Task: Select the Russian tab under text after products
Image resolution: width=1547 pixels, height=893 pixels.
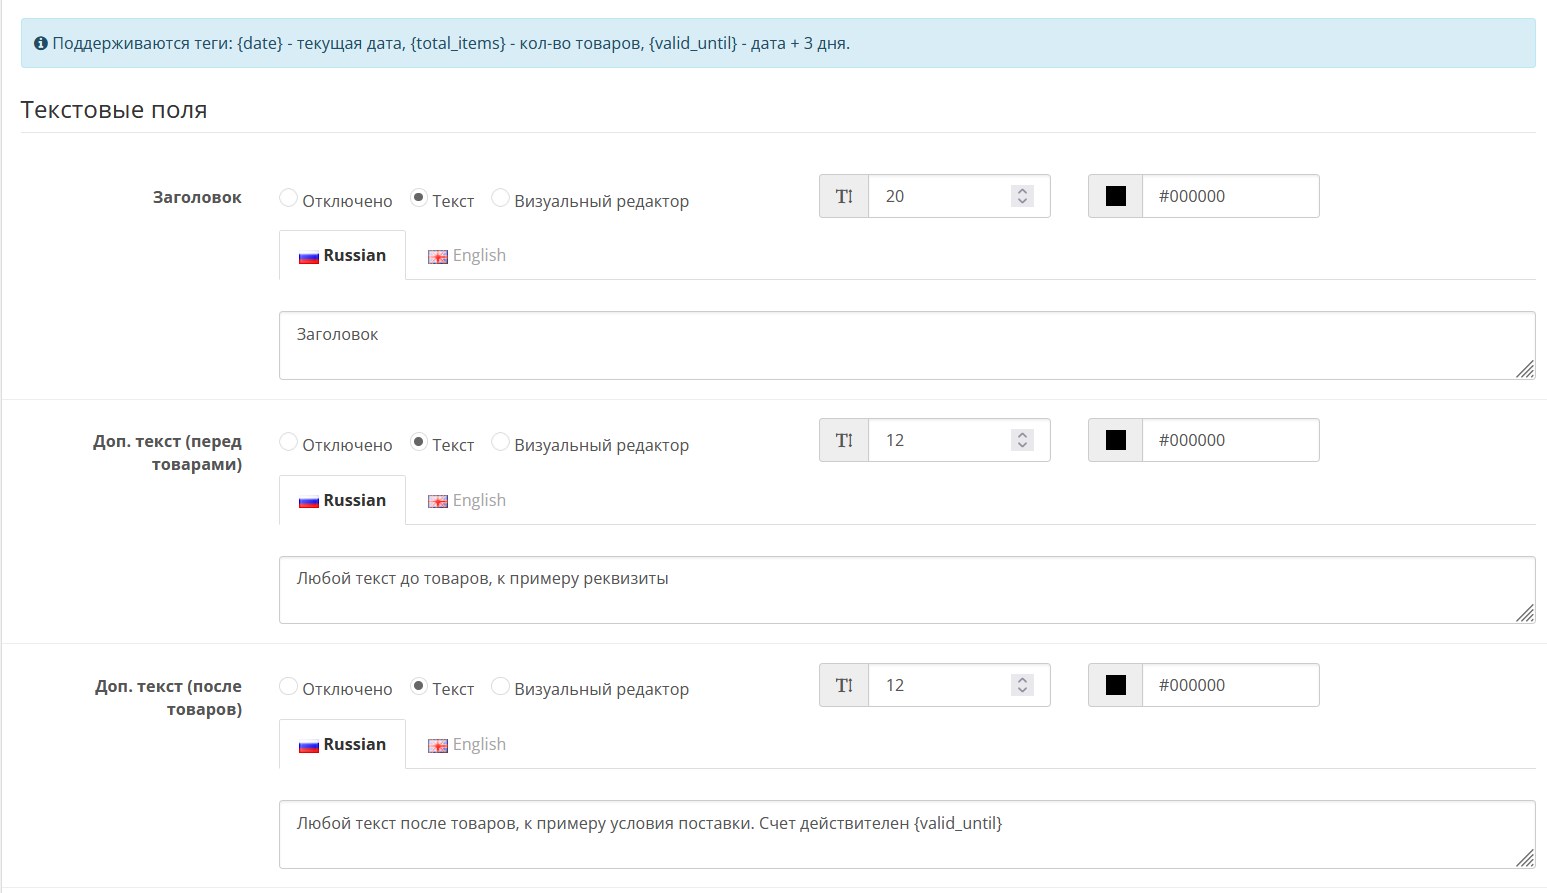Action: [x=342, y=745]
